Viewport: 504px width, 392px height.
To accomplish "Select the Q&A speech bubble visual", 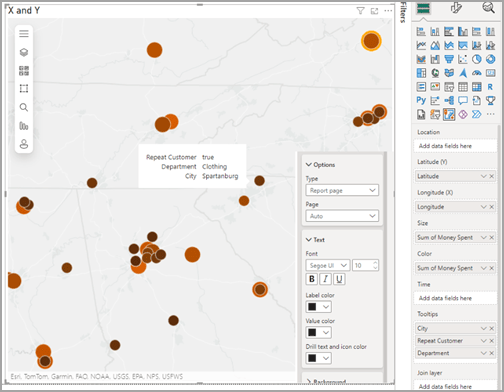I will click(463, 100).
